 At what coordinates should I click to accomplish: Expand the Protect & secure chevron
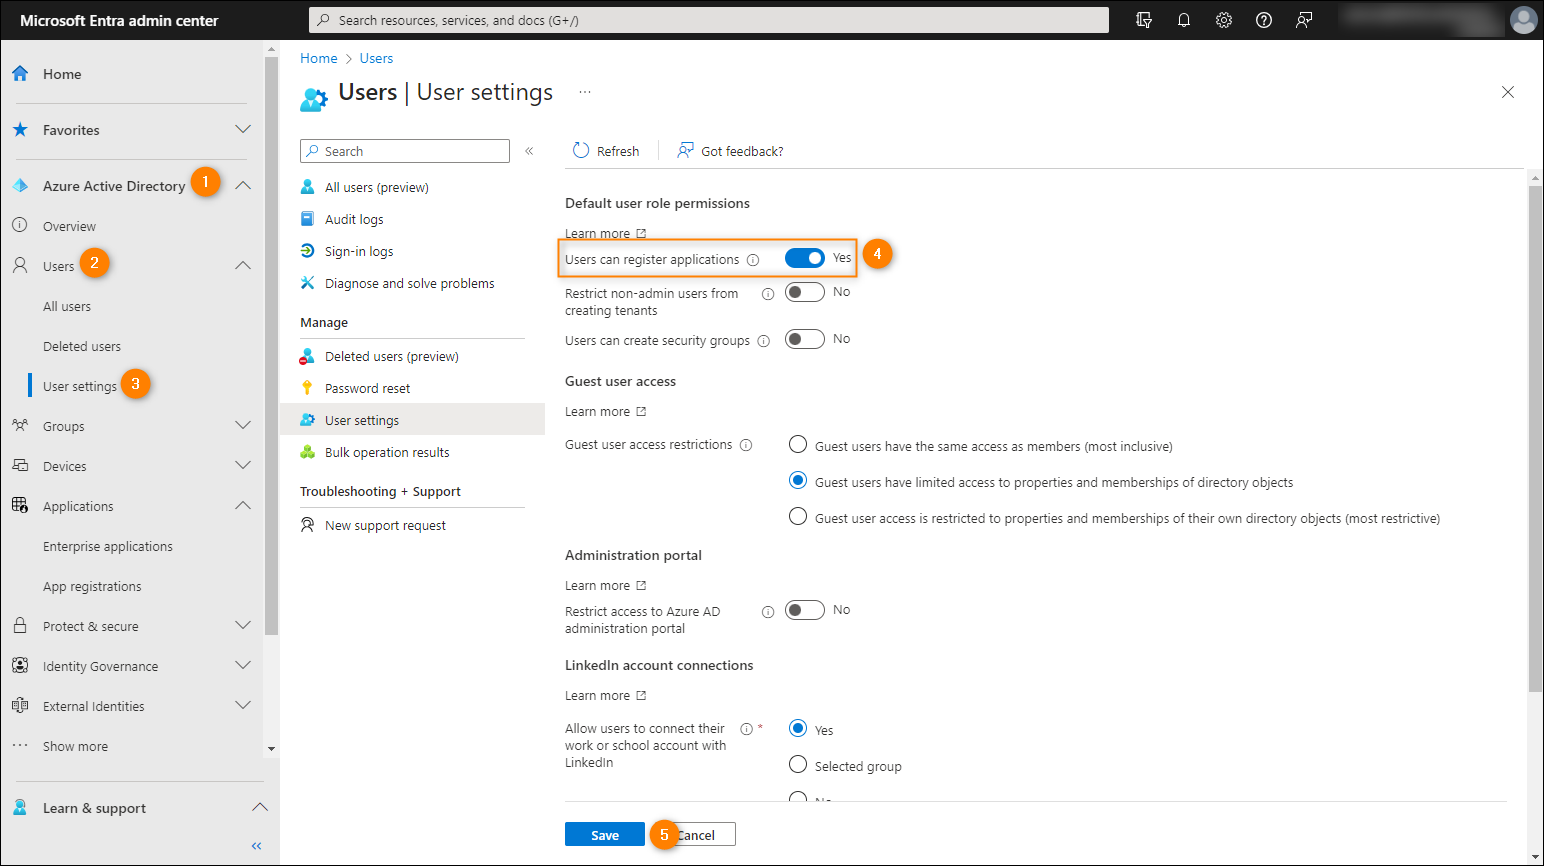coord(243,625)
